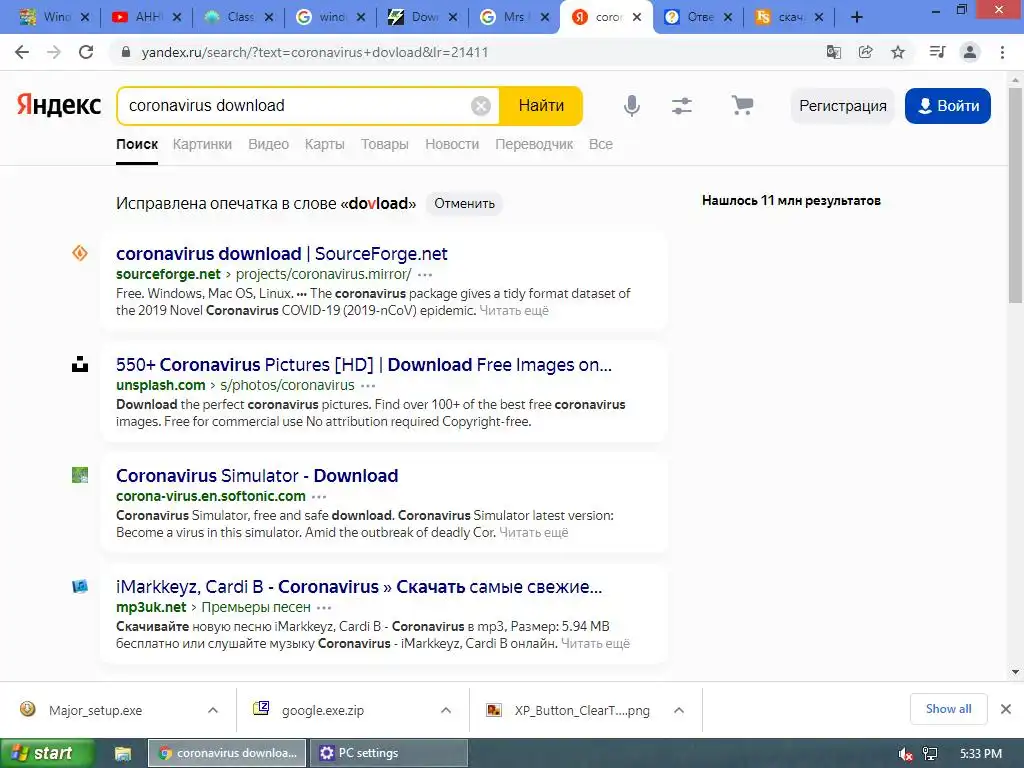Open the taskbar folder icon
This screenshot has width=1024, height=768.
pyautogui.click(x=123, y=754)
